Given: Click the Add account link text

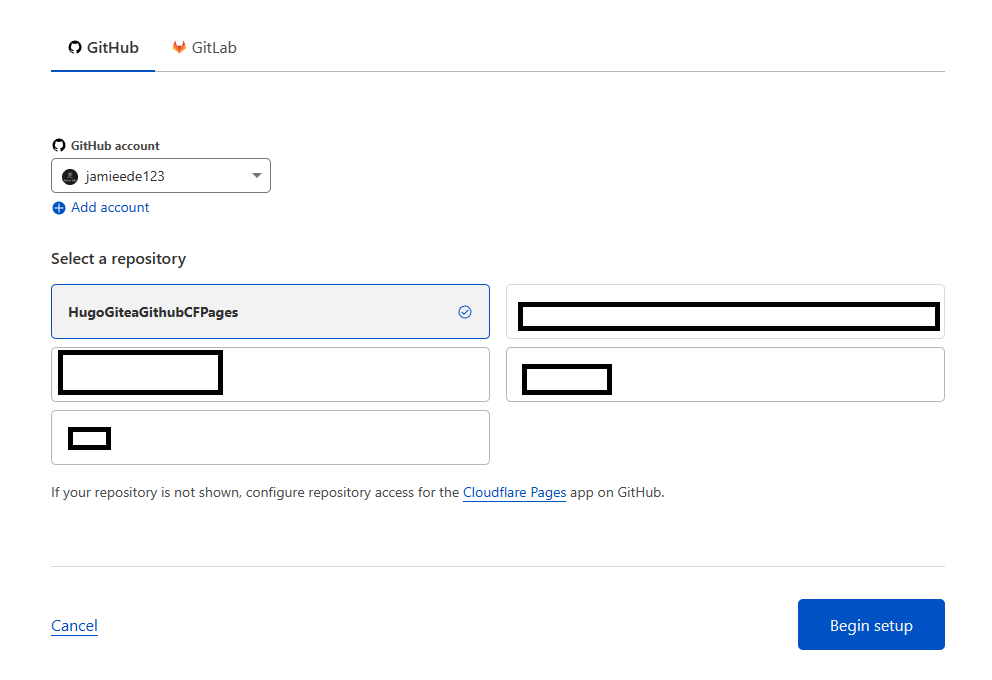Looking at the screenshot, I should pos(110,208).
